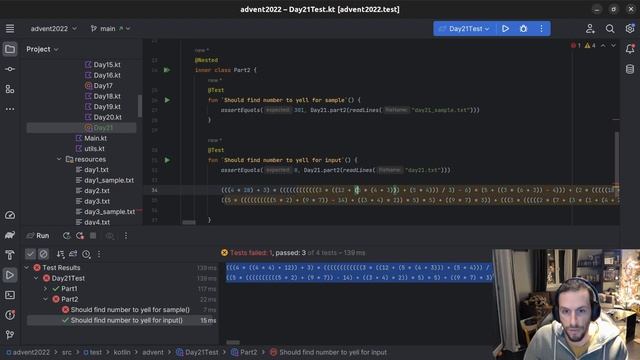The height and width of the screenshot is (360, 640).
Task: Collapse the Test Results node
Action: point(27,268)
